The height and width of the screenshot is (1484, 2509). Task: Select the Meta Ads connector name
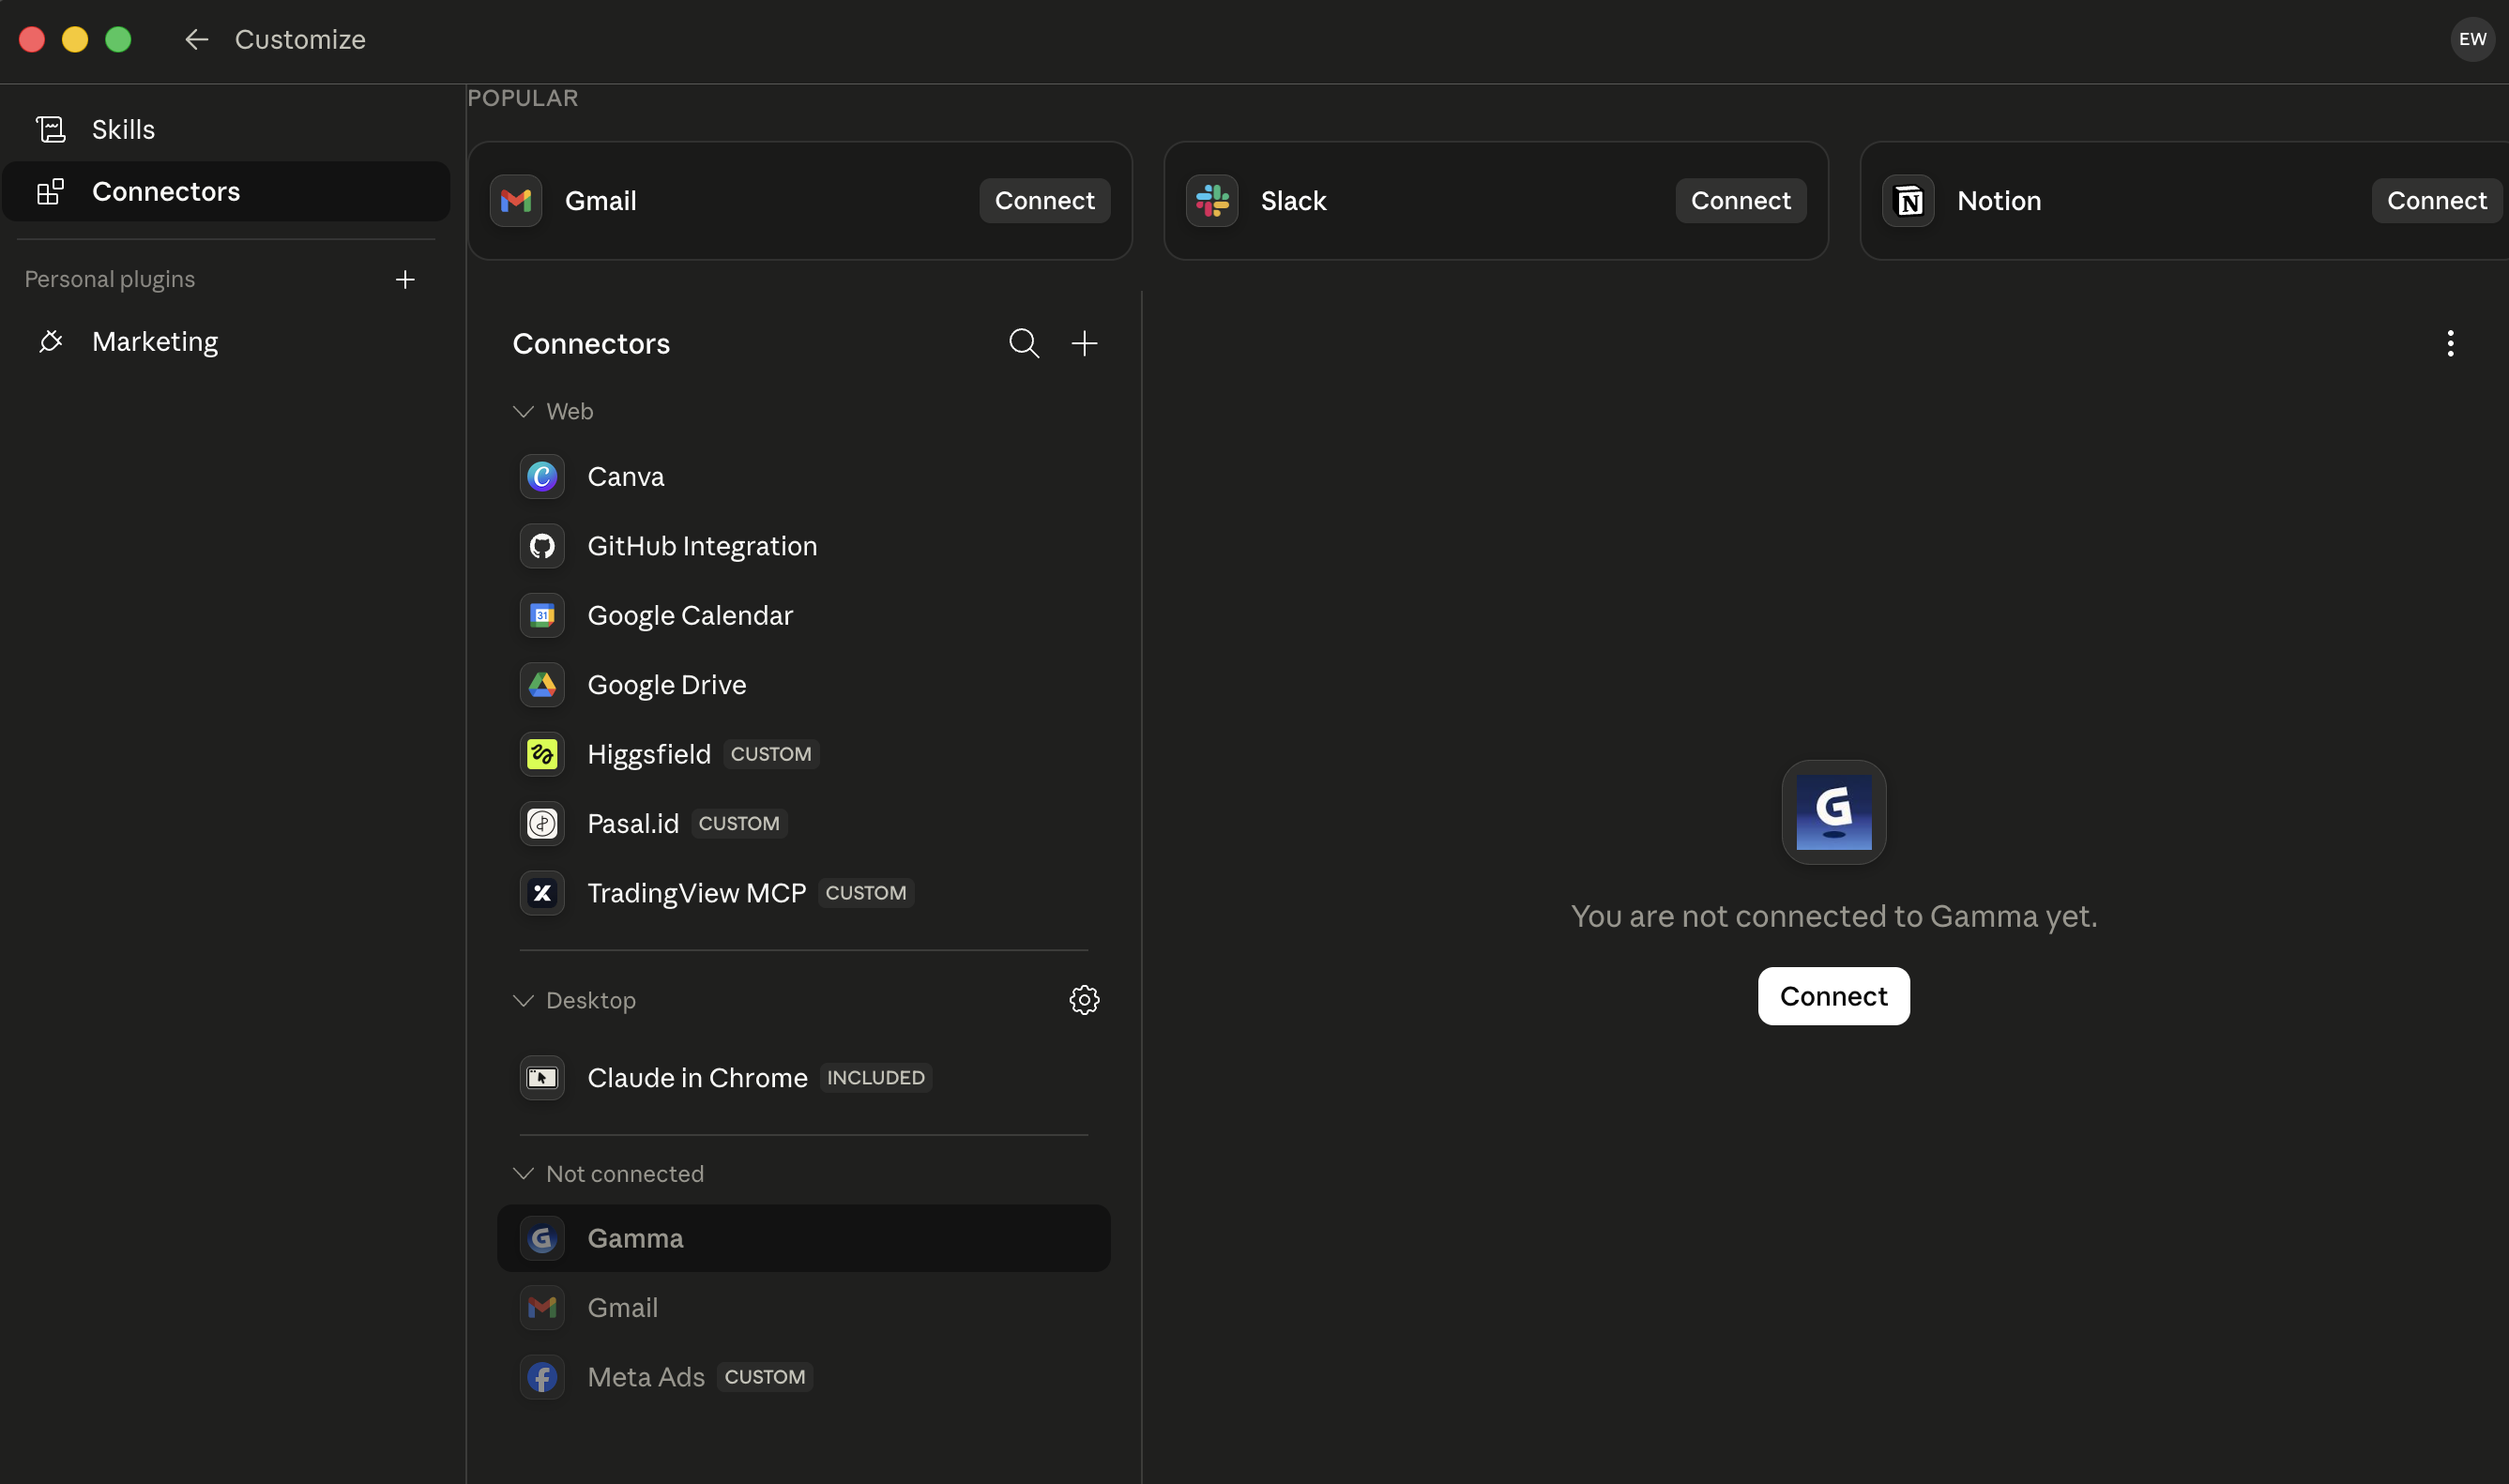[x=646, y=1377]
